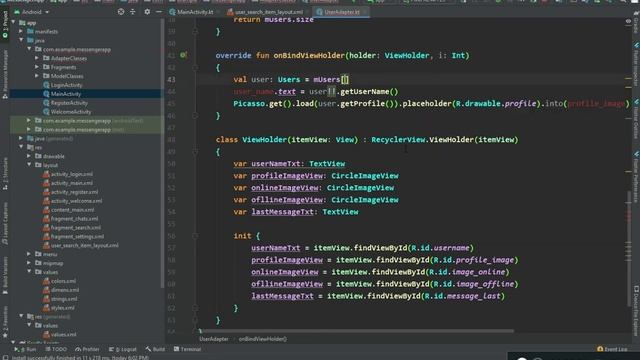Open the Run tool window button

(x=25, y=349)
